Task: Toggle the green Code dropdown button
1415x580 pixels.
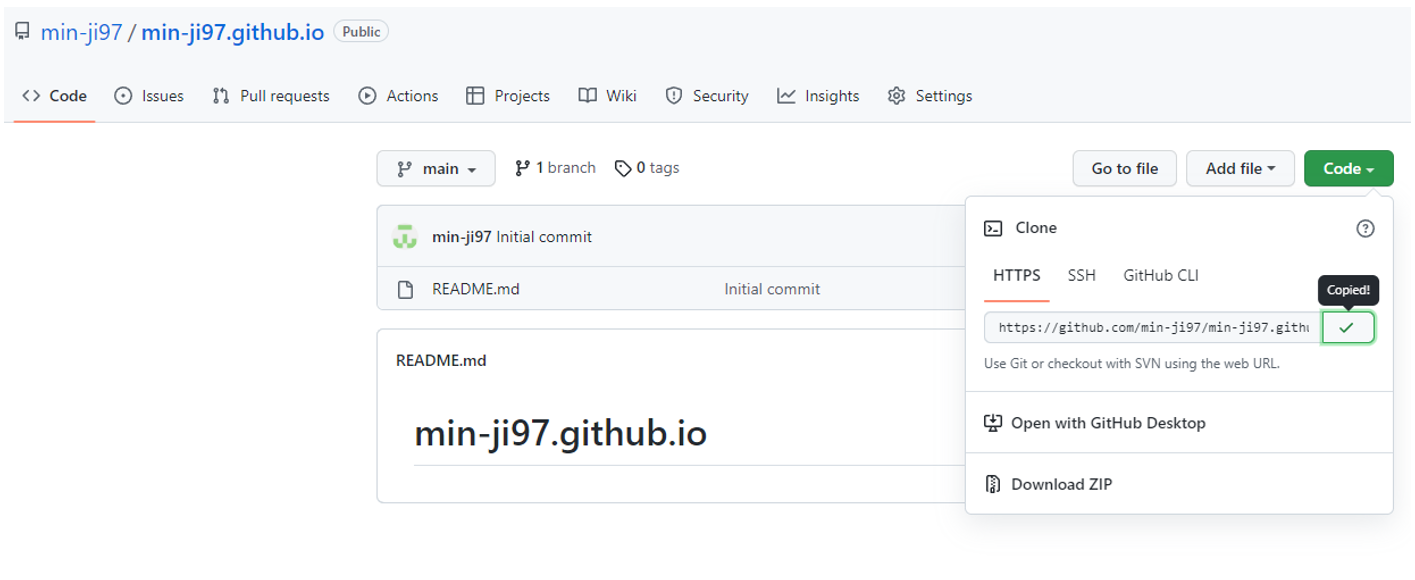Action: click(x=1348, y=168)
